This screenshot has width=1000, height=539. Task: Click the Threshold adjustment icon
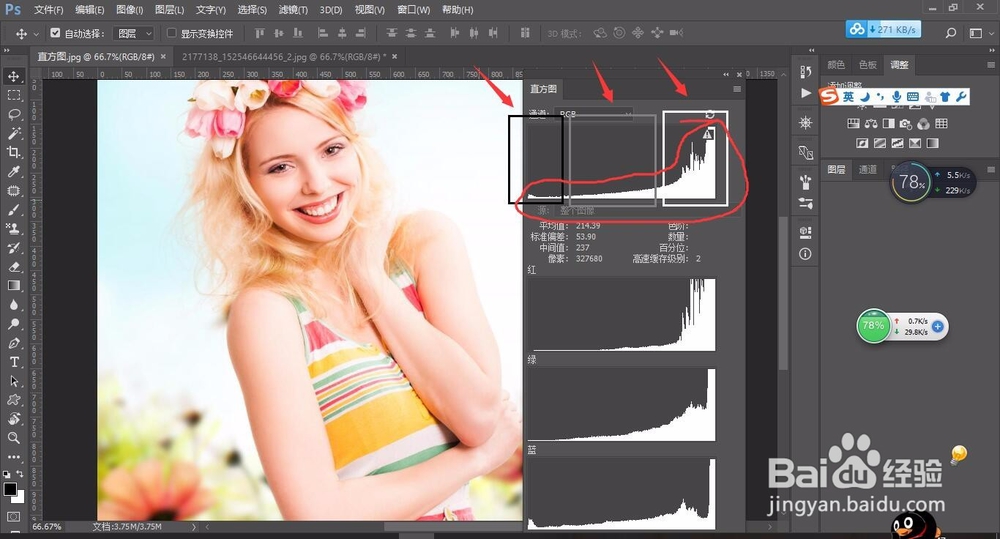[x=897, y=143]
